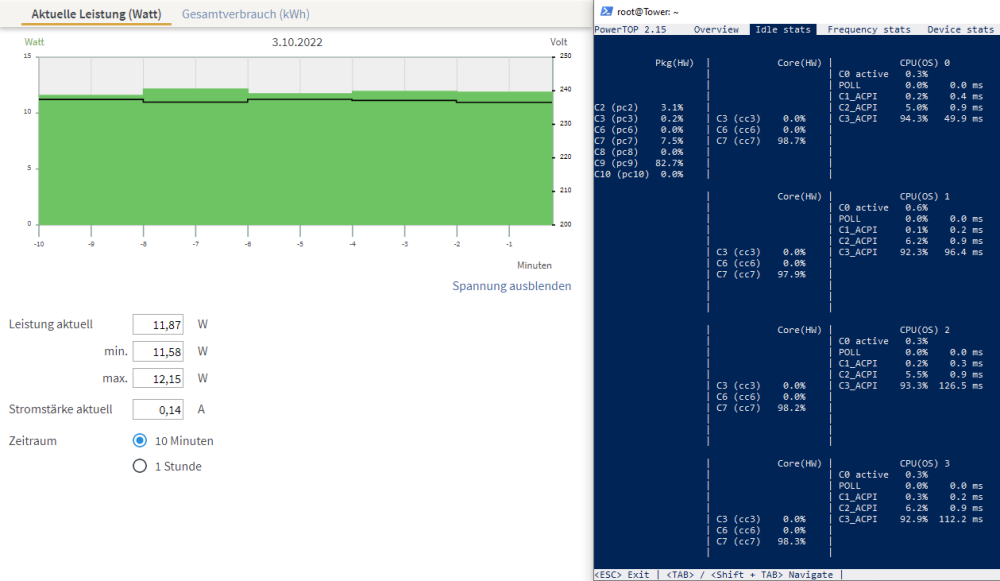
Task: Click the Volt axis label
Action: [559, 42]
